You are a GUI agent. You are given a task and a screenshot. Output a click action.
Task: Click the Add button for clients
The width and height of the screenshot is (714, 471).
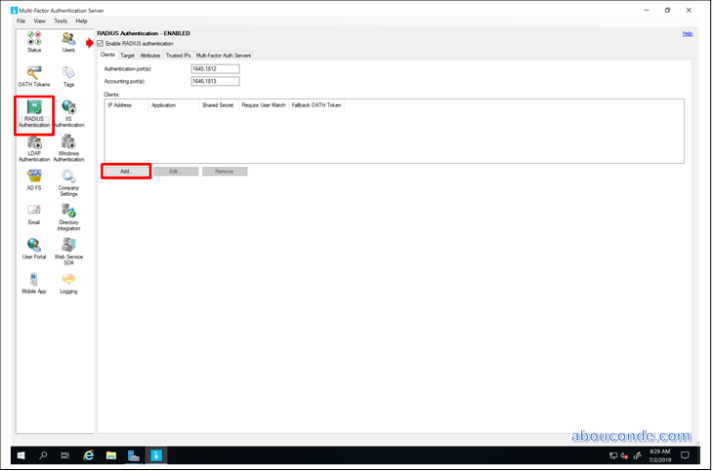click(x=126, y=171)
